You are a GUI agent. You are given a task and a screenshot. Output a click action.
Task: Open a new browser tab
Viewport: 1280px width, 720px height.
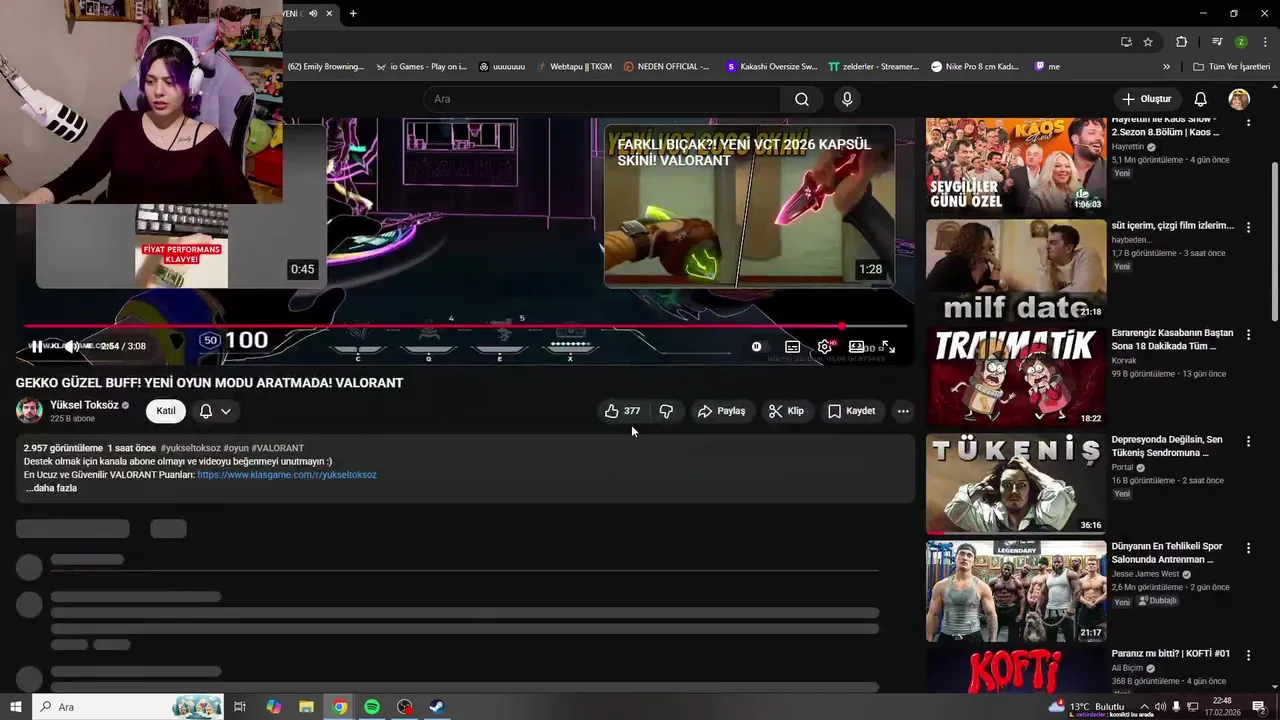point(353,13)
